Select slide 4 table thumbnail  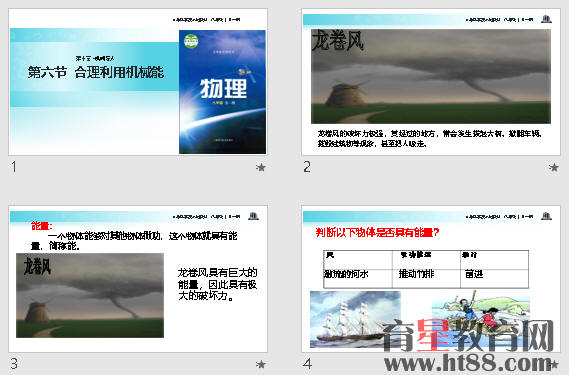pyautogui.click(x=431, y=279)
